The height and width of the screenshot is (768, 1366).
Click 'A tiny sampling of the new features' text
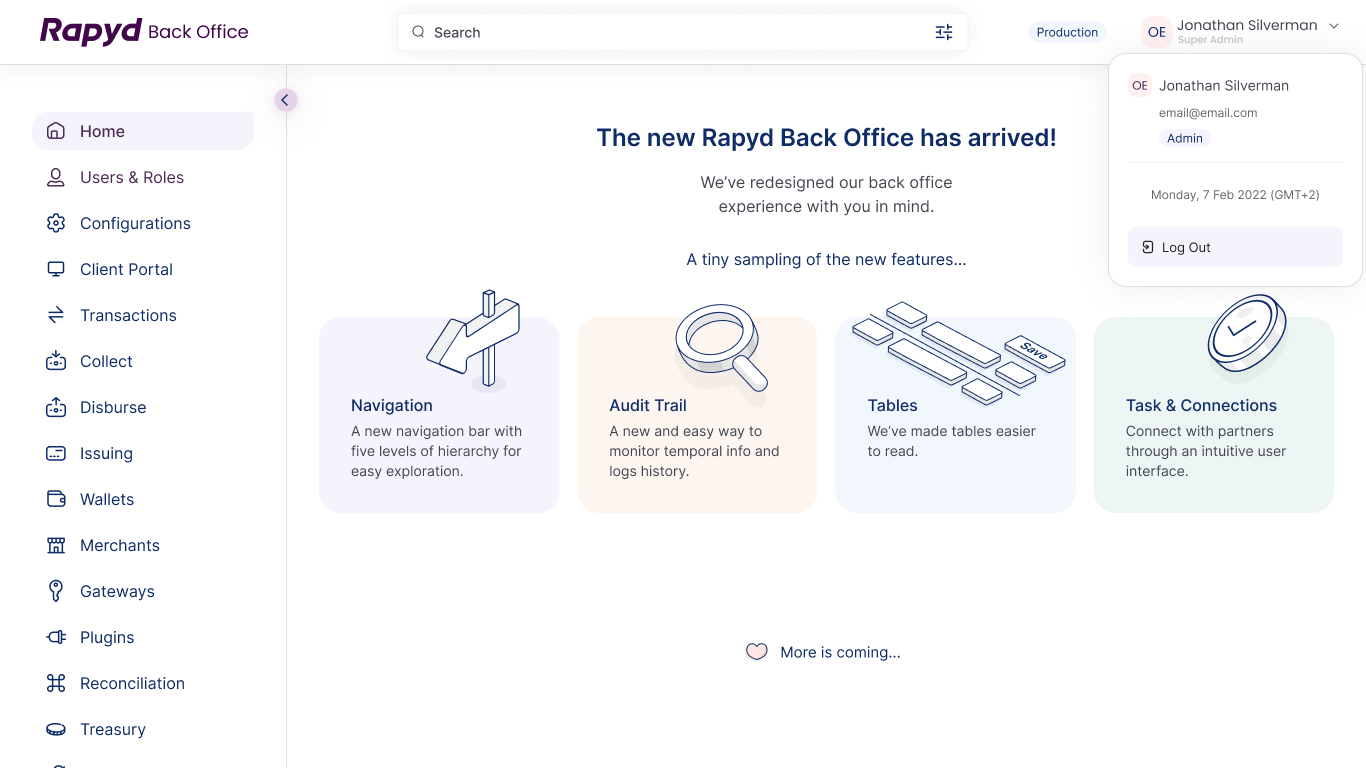tap(826, 259)
